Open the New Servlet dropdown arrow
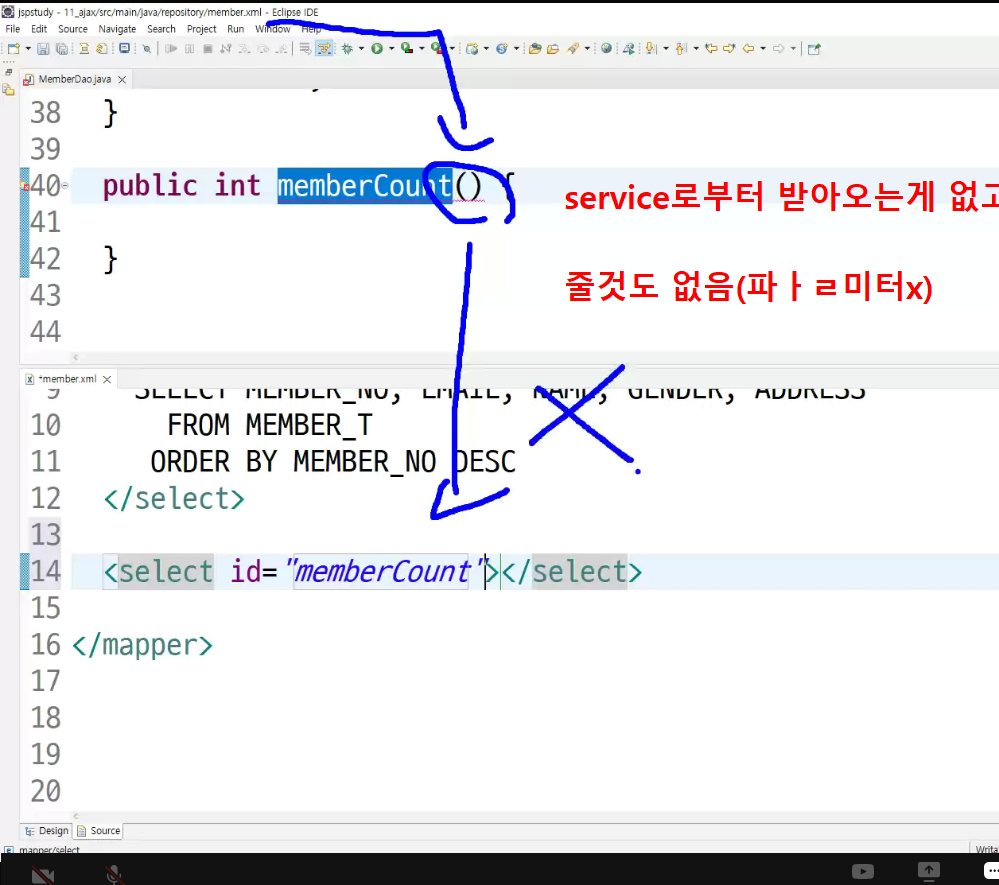999x885 pixels. [x=517, y=48]
